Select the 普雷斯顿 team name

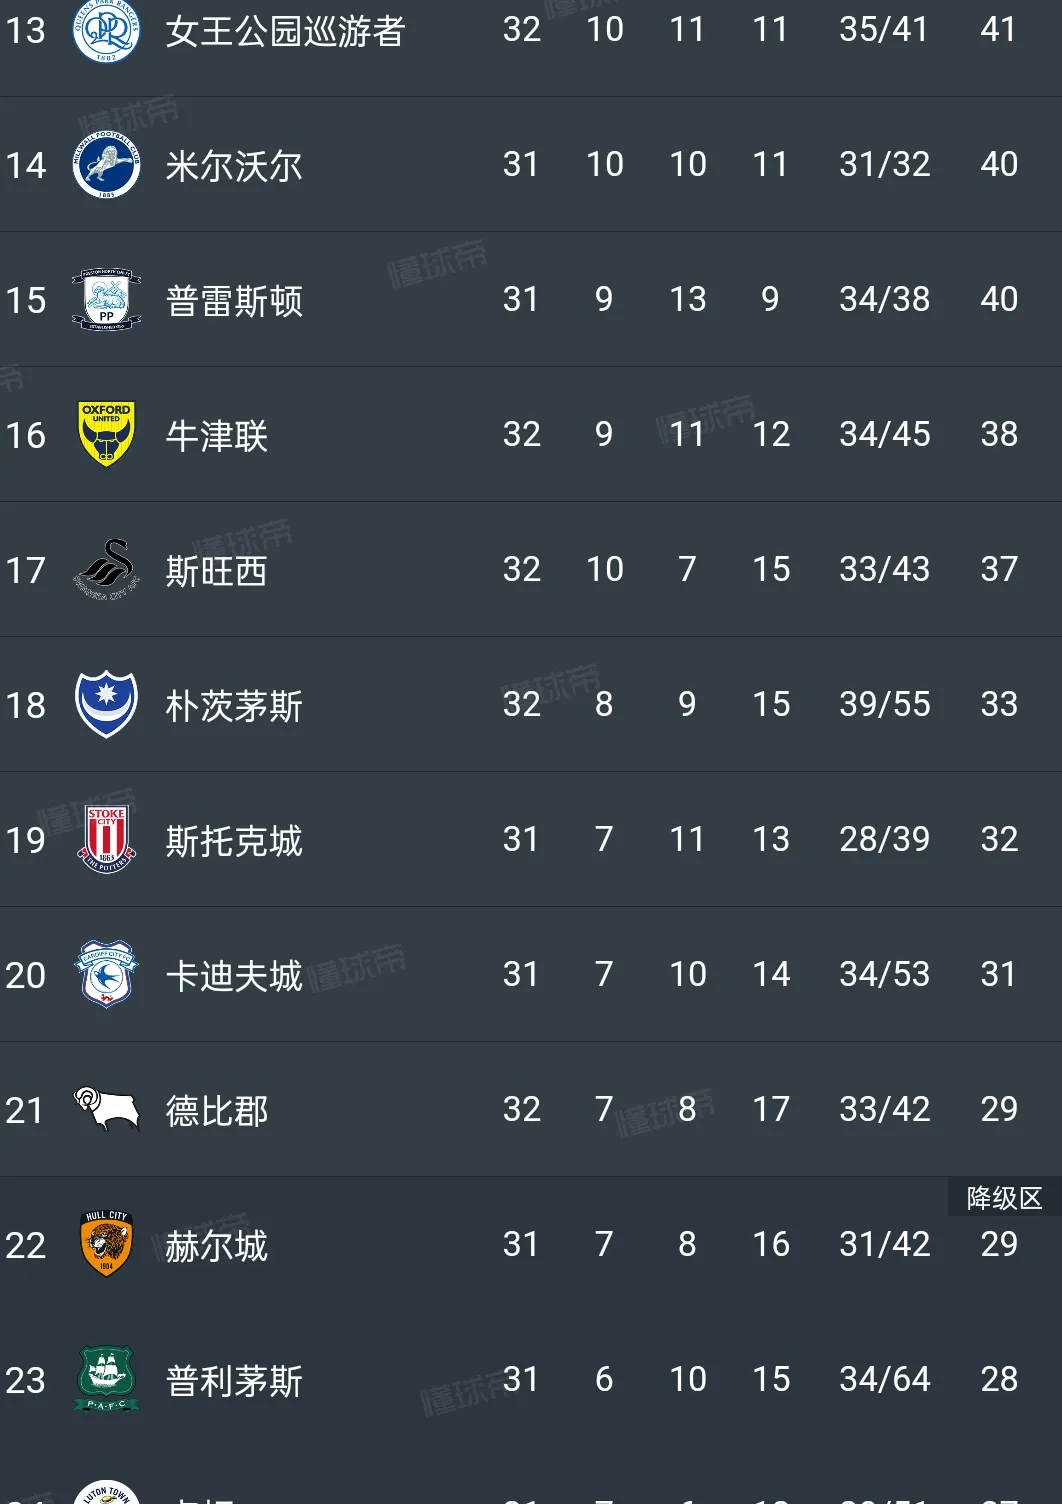pyautogui.click(x=234, y=301)
